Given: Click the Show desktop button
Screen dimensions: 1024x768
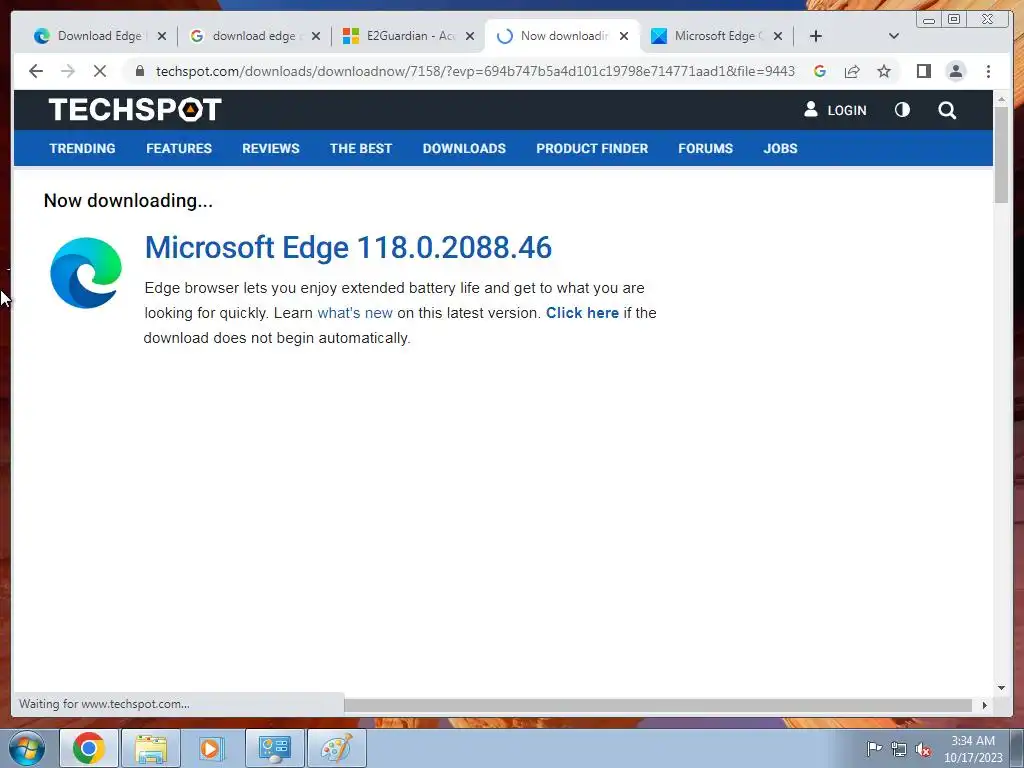Looking at the screenshot, I should 1017,748.
